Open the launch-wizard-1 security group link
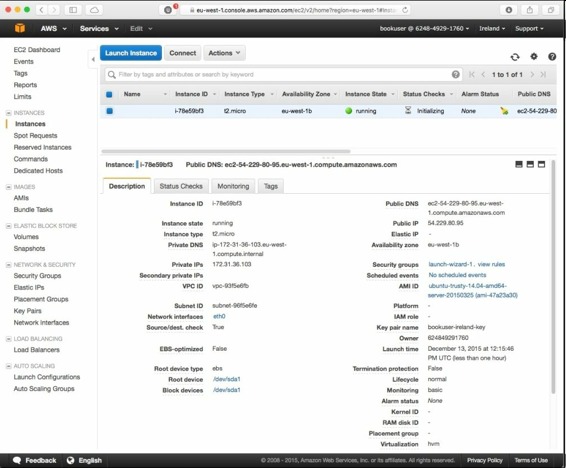Viewport: 566px width, 468px height. coord(450,264)
